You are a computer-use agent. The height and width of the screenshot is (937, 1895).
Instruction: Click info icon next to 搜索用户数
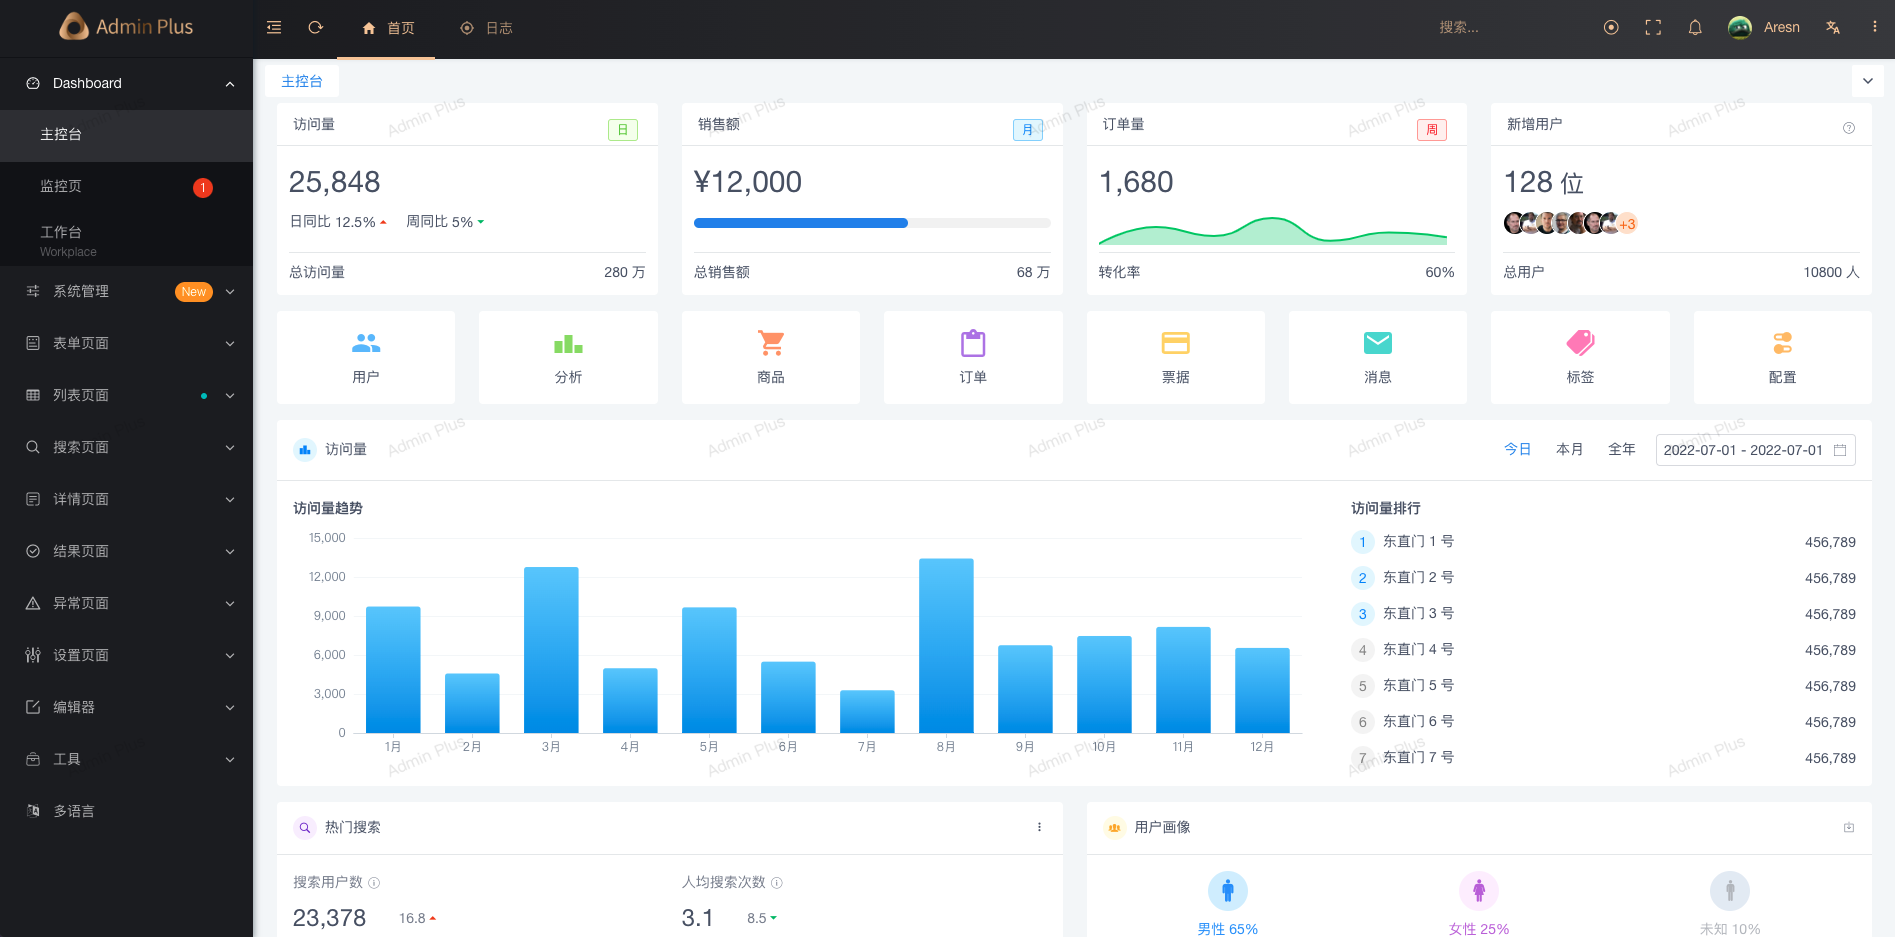(374, 883)
